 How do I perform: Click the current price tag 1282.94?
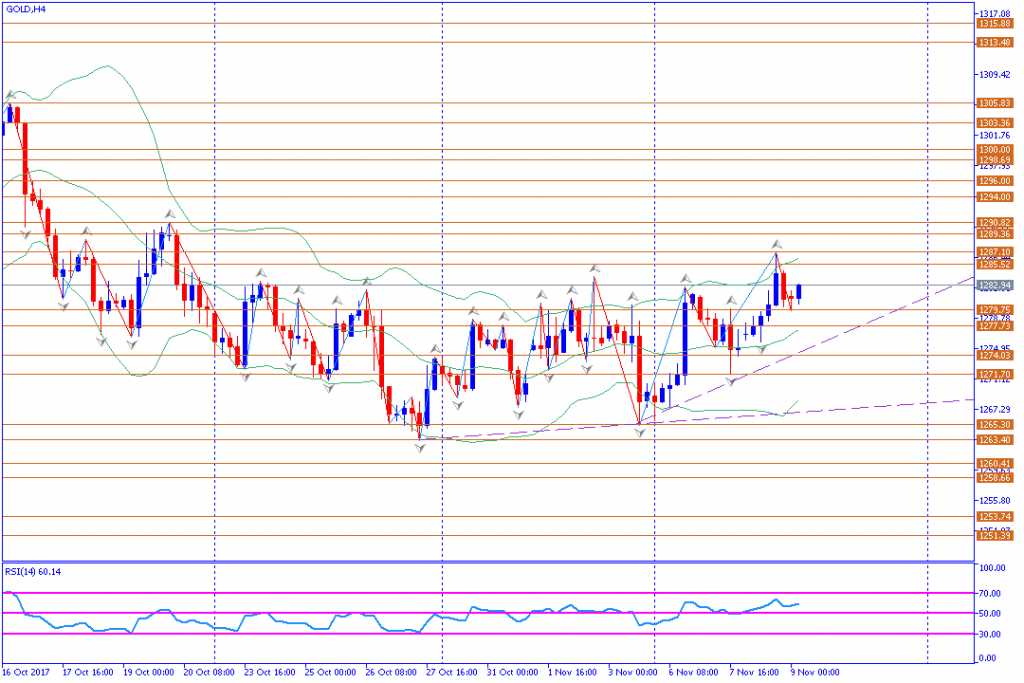tap(992, 286)
